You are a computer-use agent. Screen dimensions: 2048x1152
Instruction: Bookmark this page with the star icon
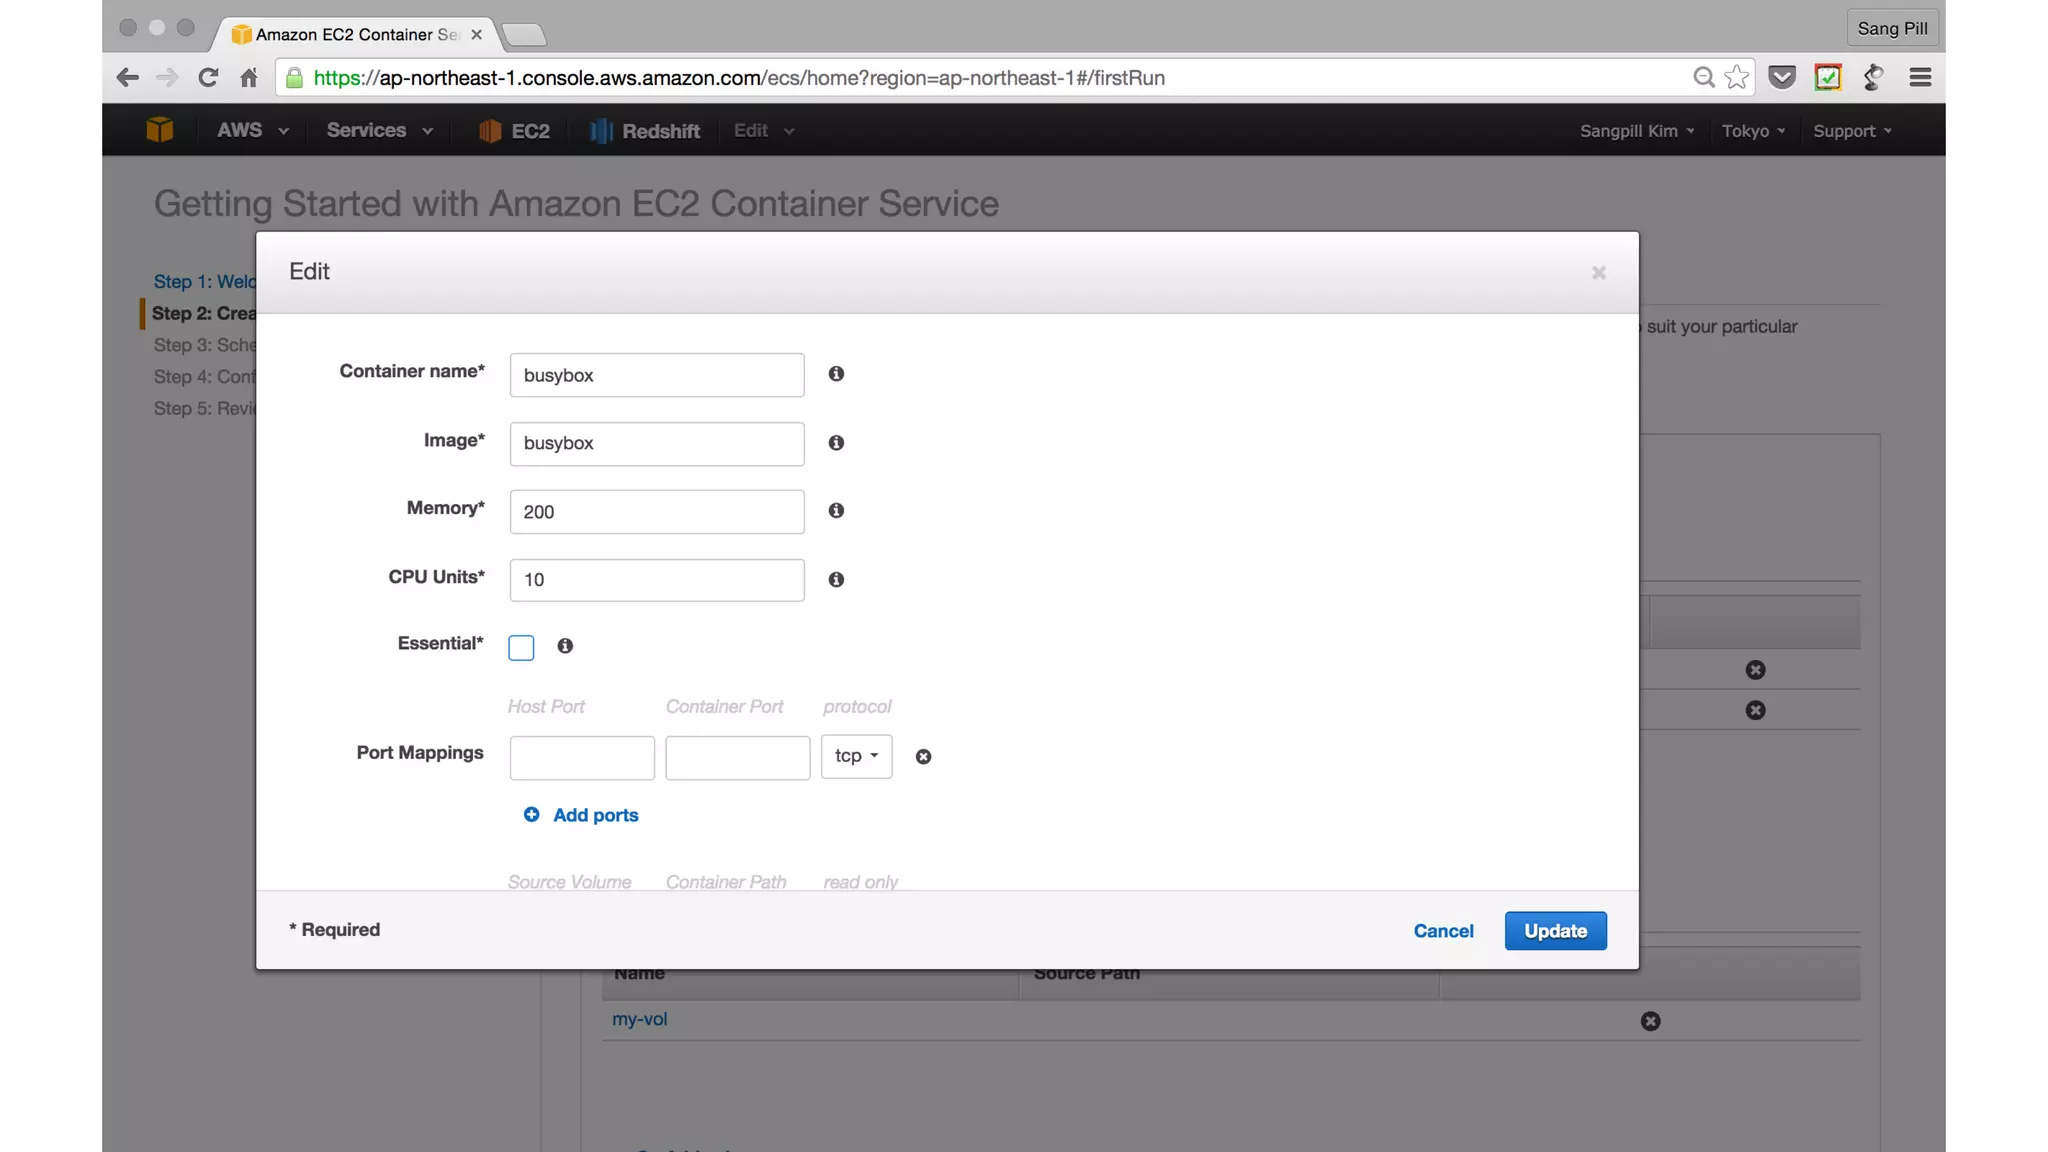tap(1737, 77)
